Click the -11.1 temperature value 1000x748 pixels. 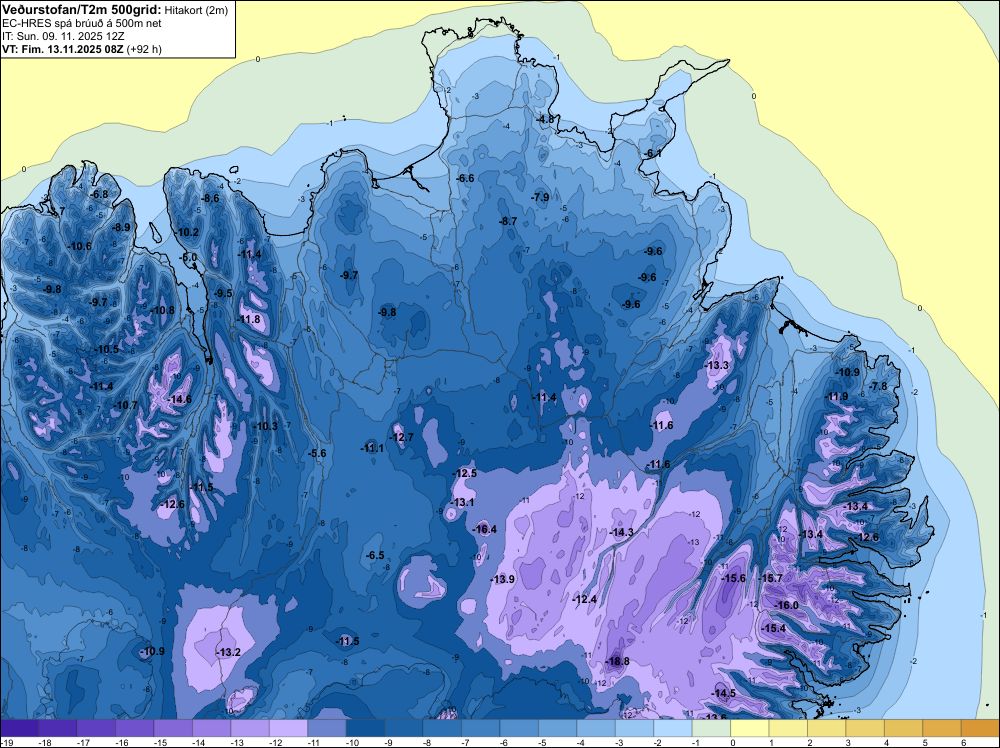[x=372, y=448]
